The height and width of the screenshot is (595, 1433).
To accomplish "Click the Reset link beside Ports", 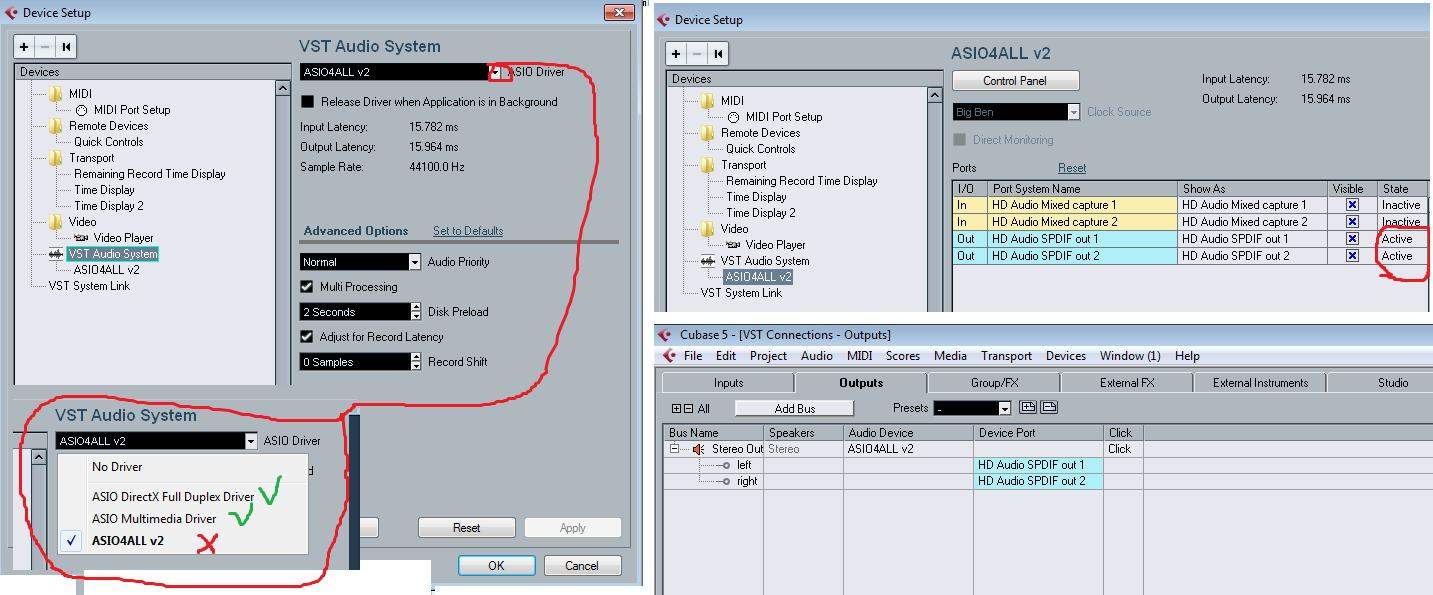I will coord(1072,168).
